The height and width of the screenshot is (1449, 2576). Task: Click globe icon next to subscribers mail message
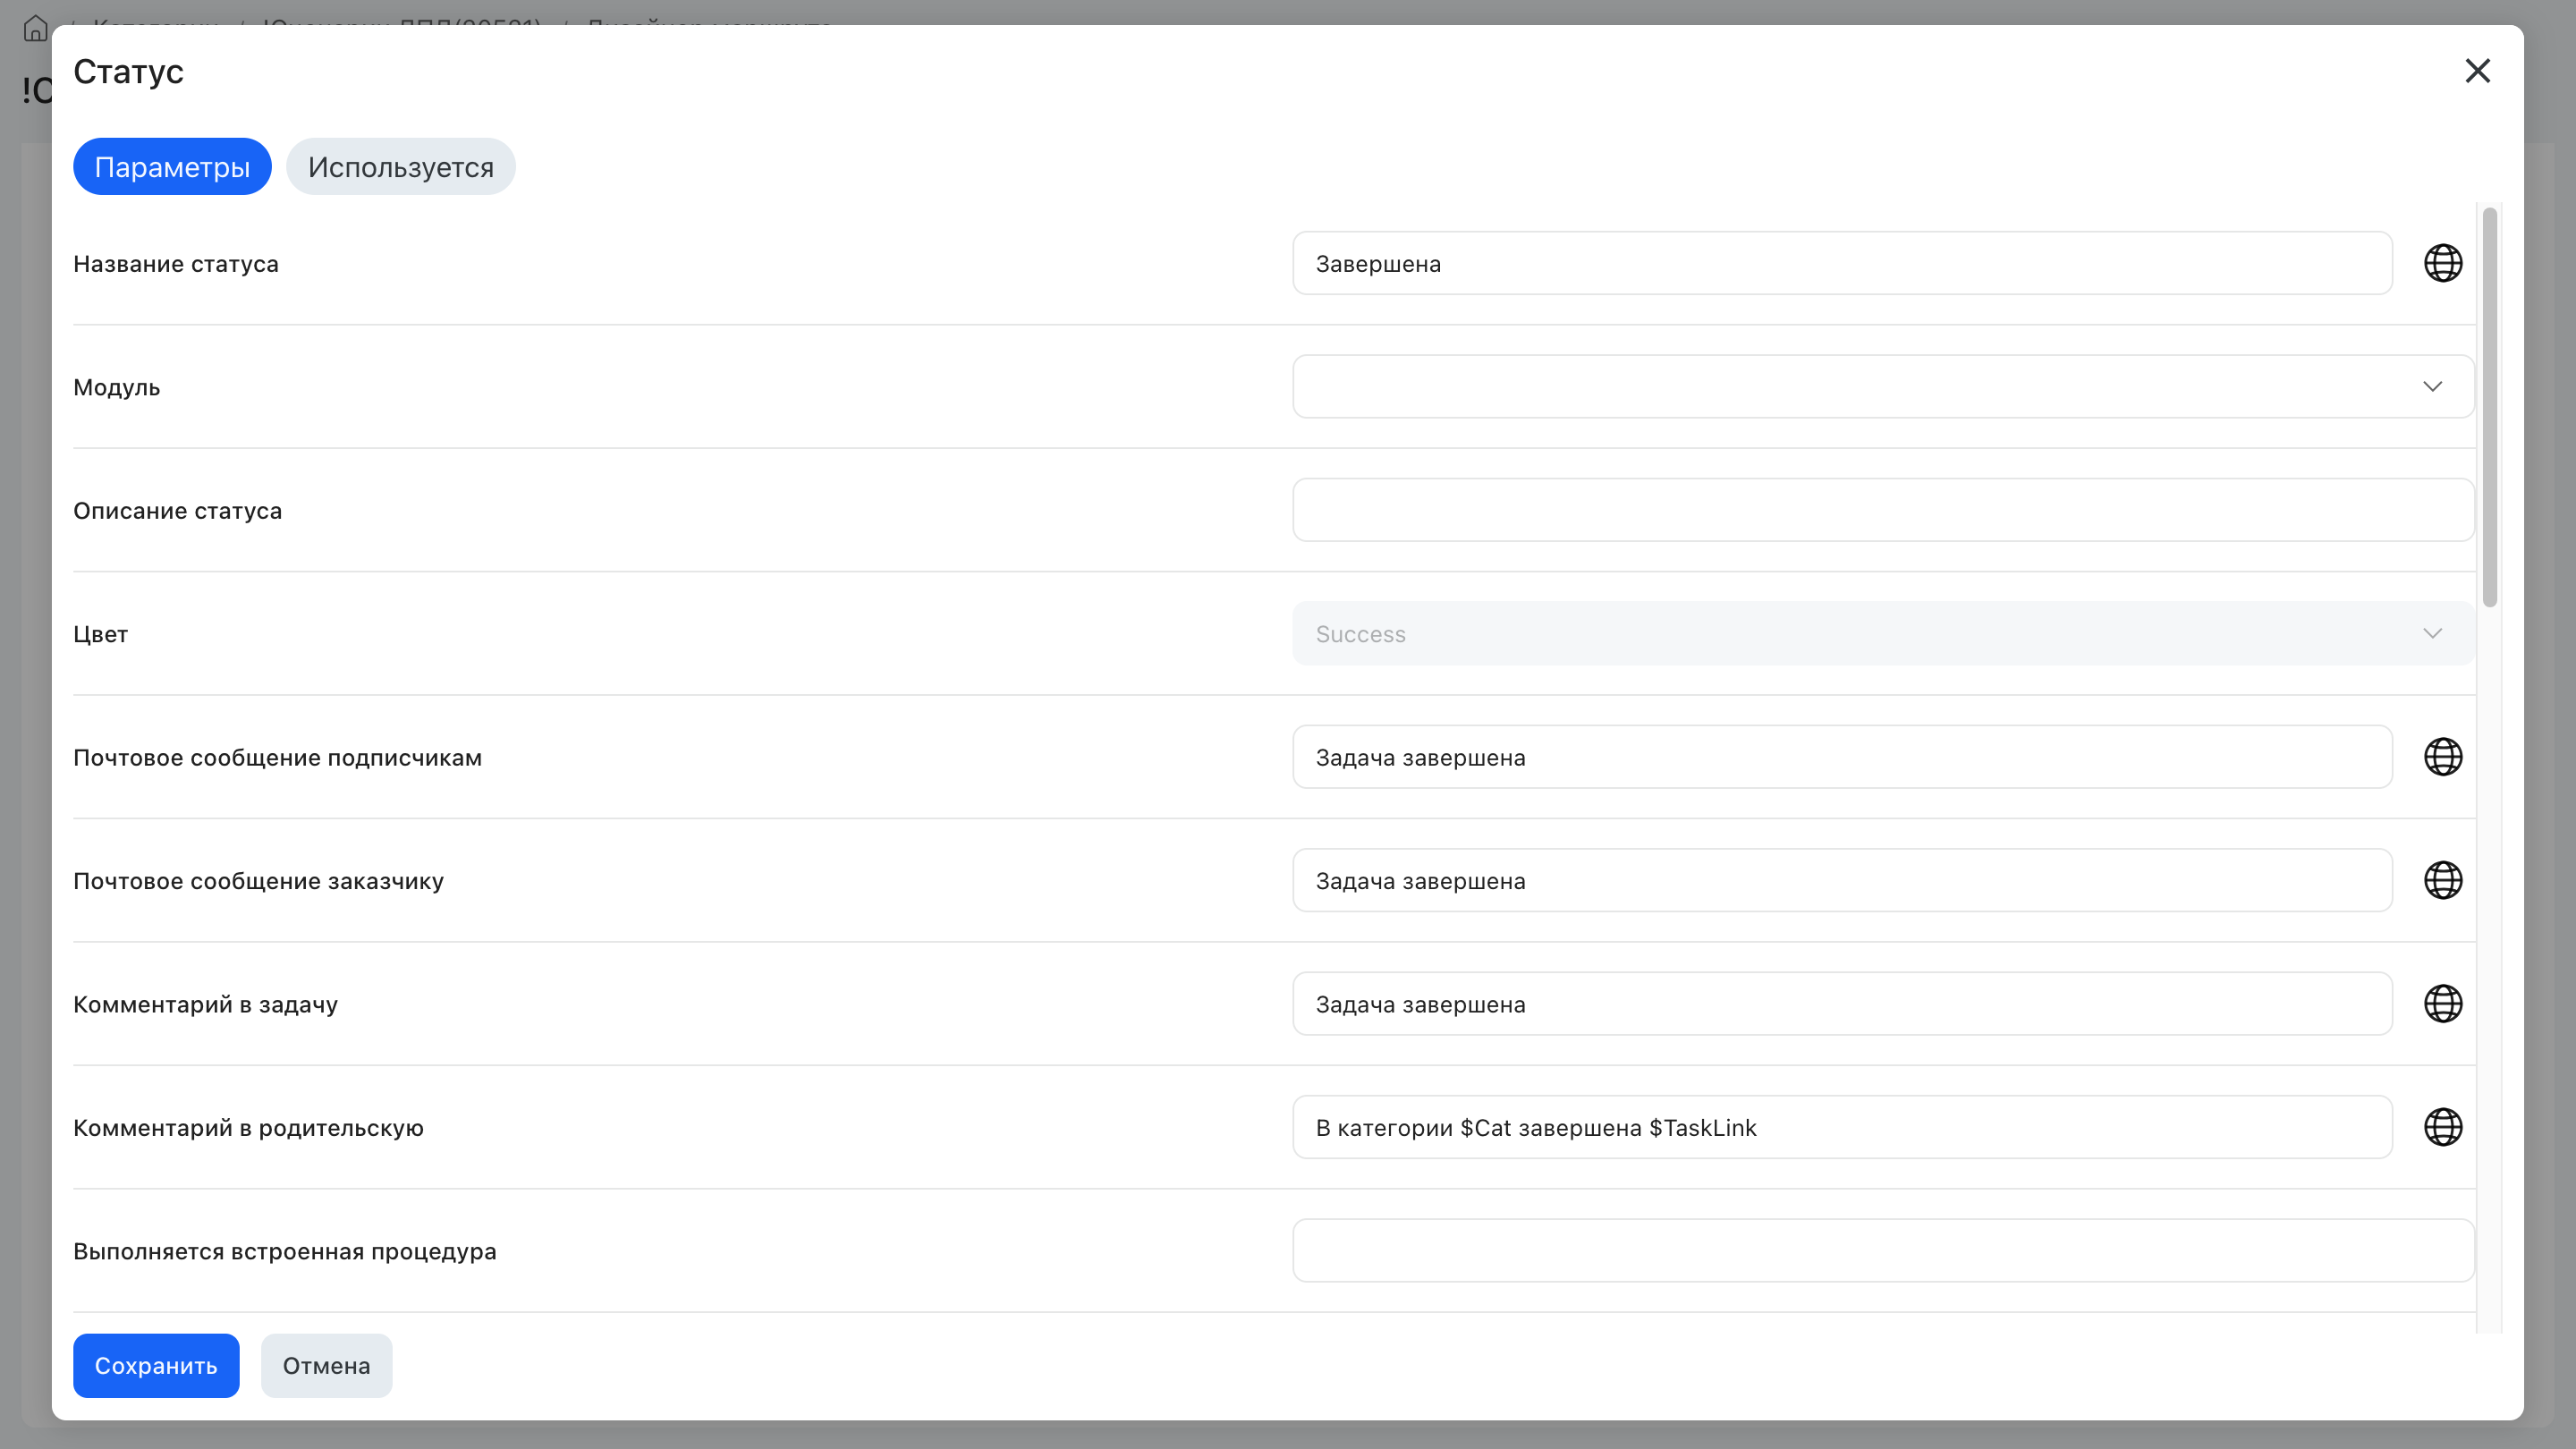coord(2442,757)
